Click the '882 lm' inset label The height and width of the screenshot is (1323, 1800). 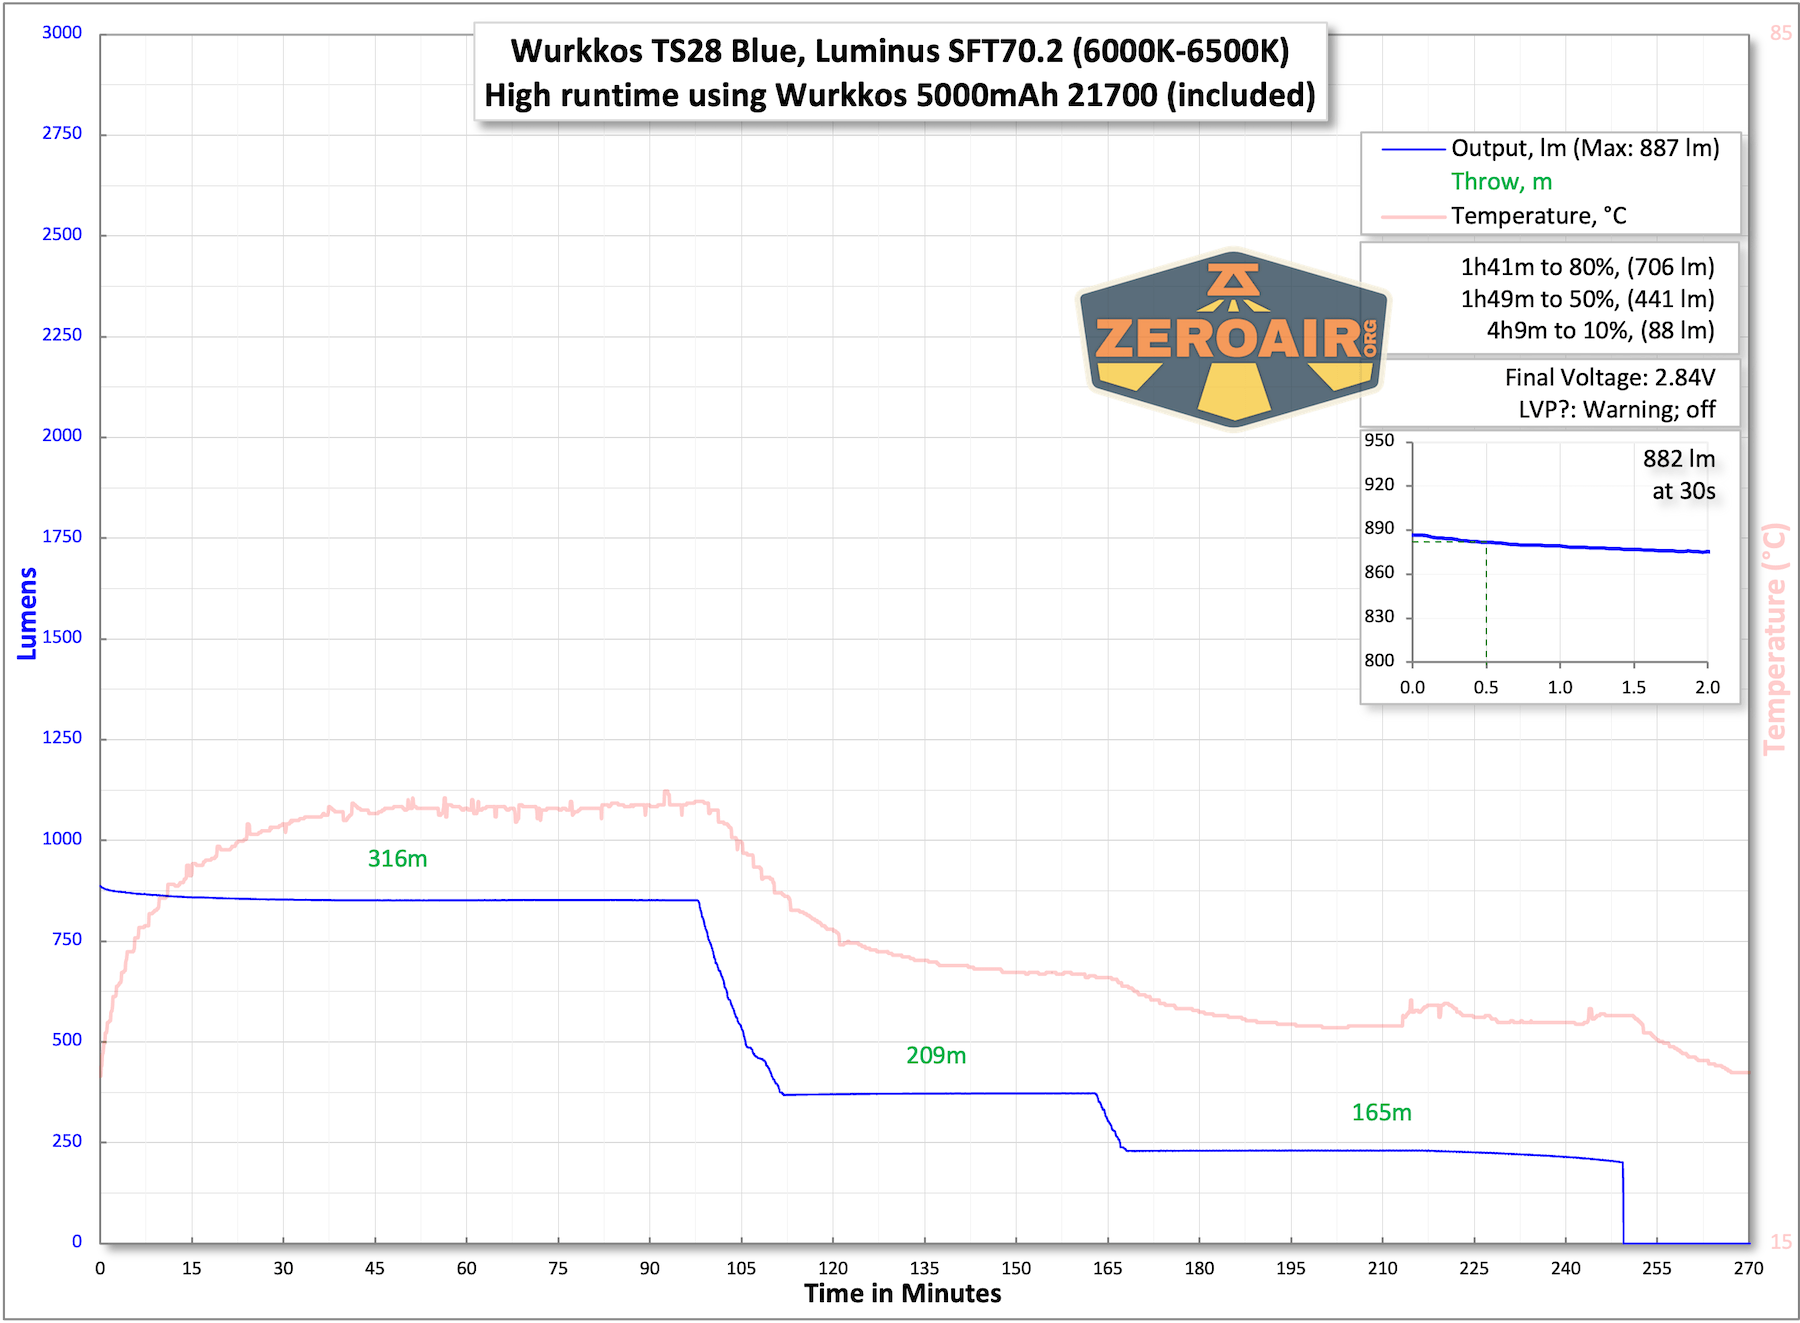tap(1679, 459)
